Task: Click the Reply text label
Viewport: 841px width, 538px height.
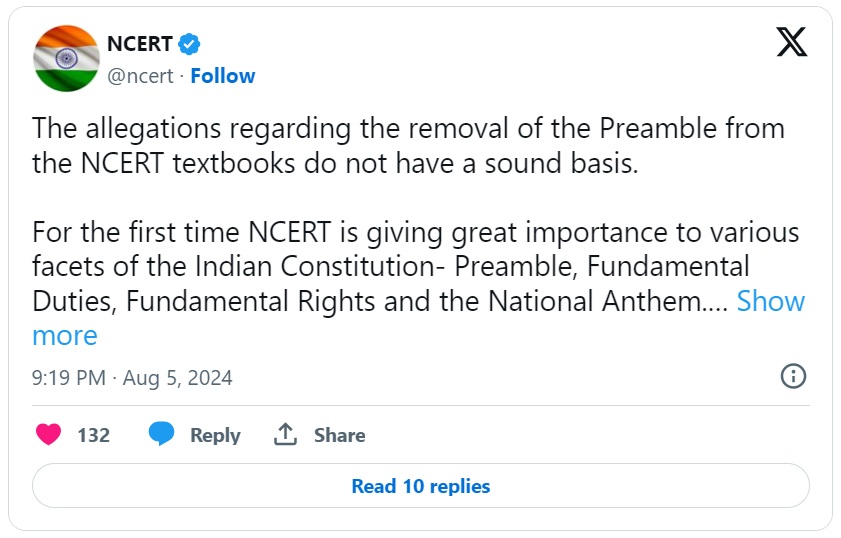Action: [x=215, y=435]
